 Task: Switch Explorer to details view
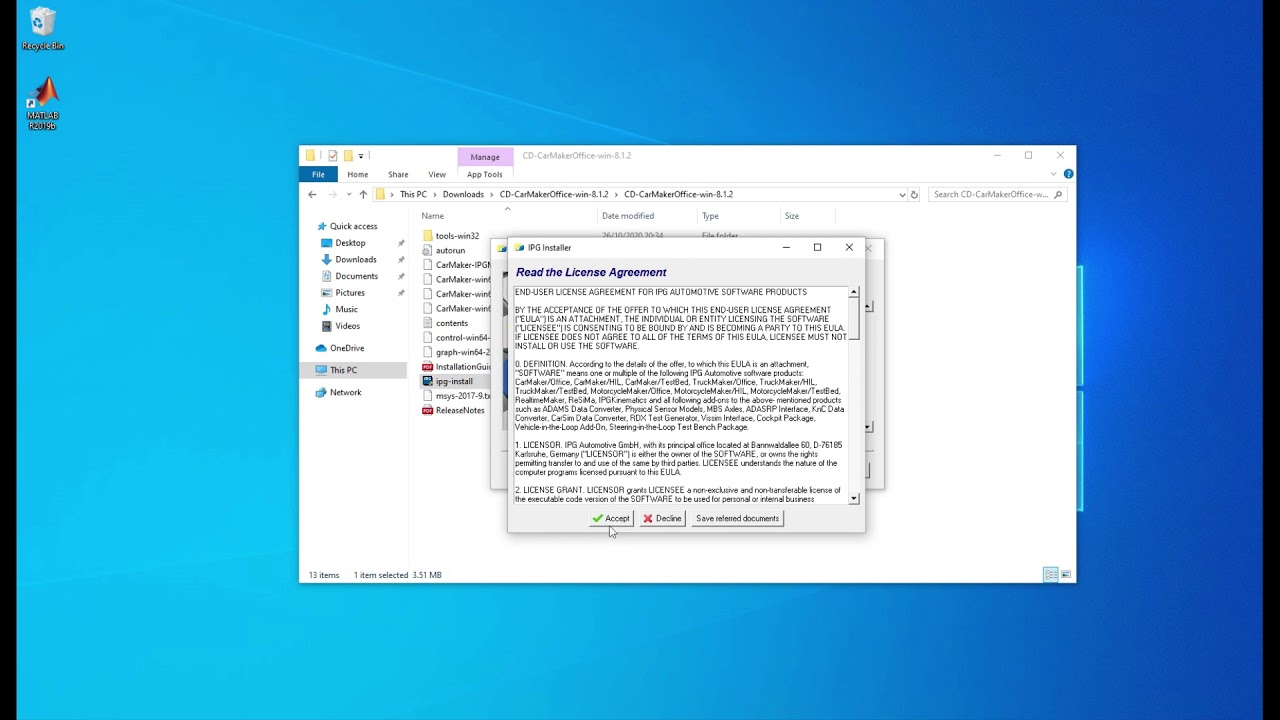[x=1050, y=575]
